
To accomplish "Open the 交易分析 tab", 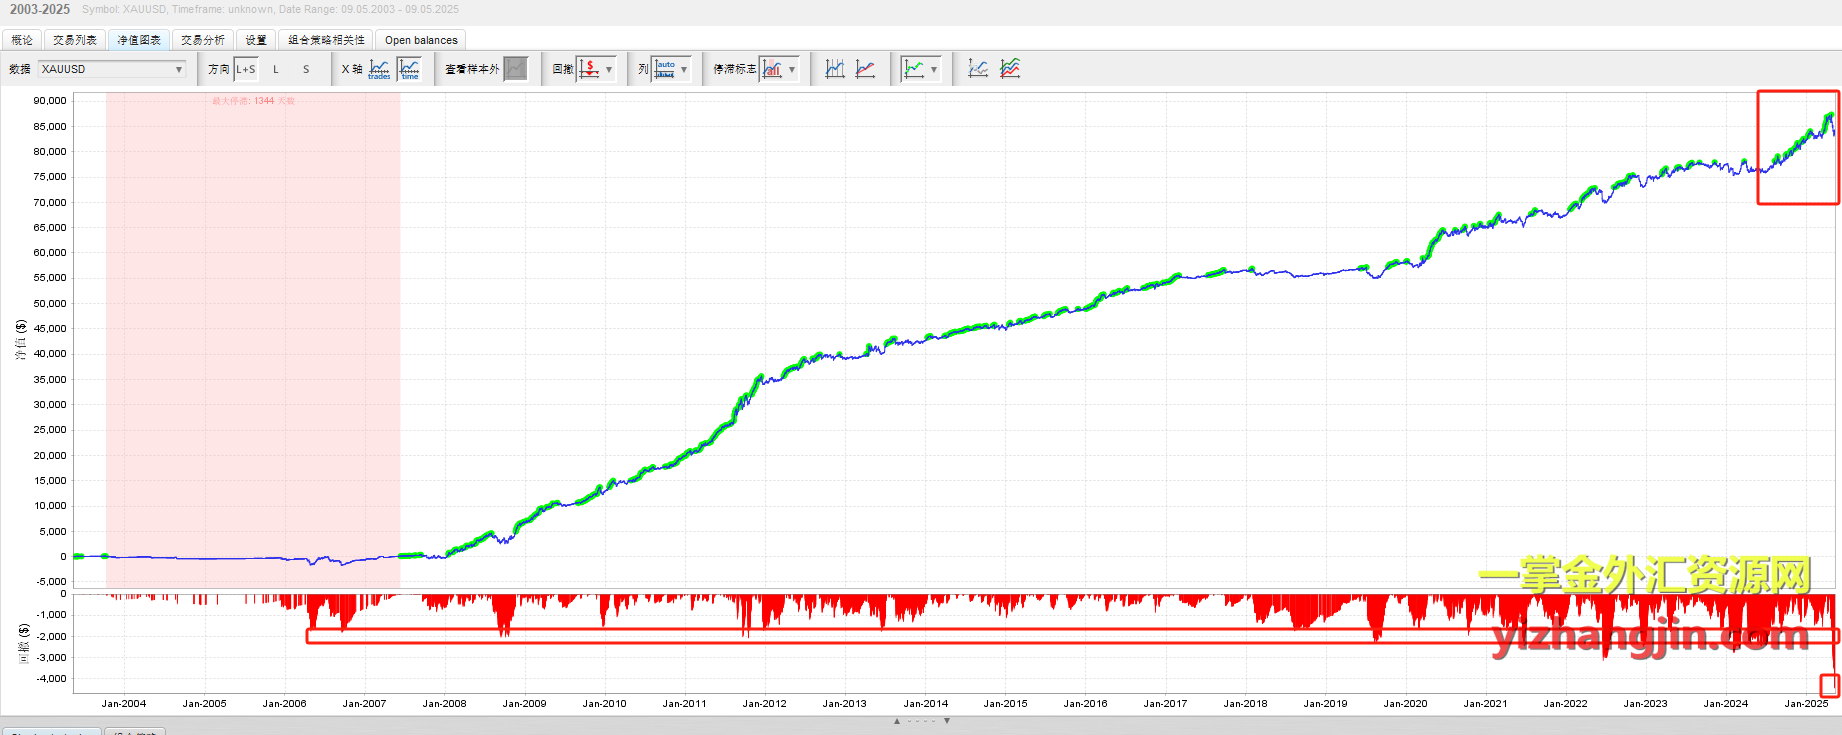I will click(x=203, y=40).
